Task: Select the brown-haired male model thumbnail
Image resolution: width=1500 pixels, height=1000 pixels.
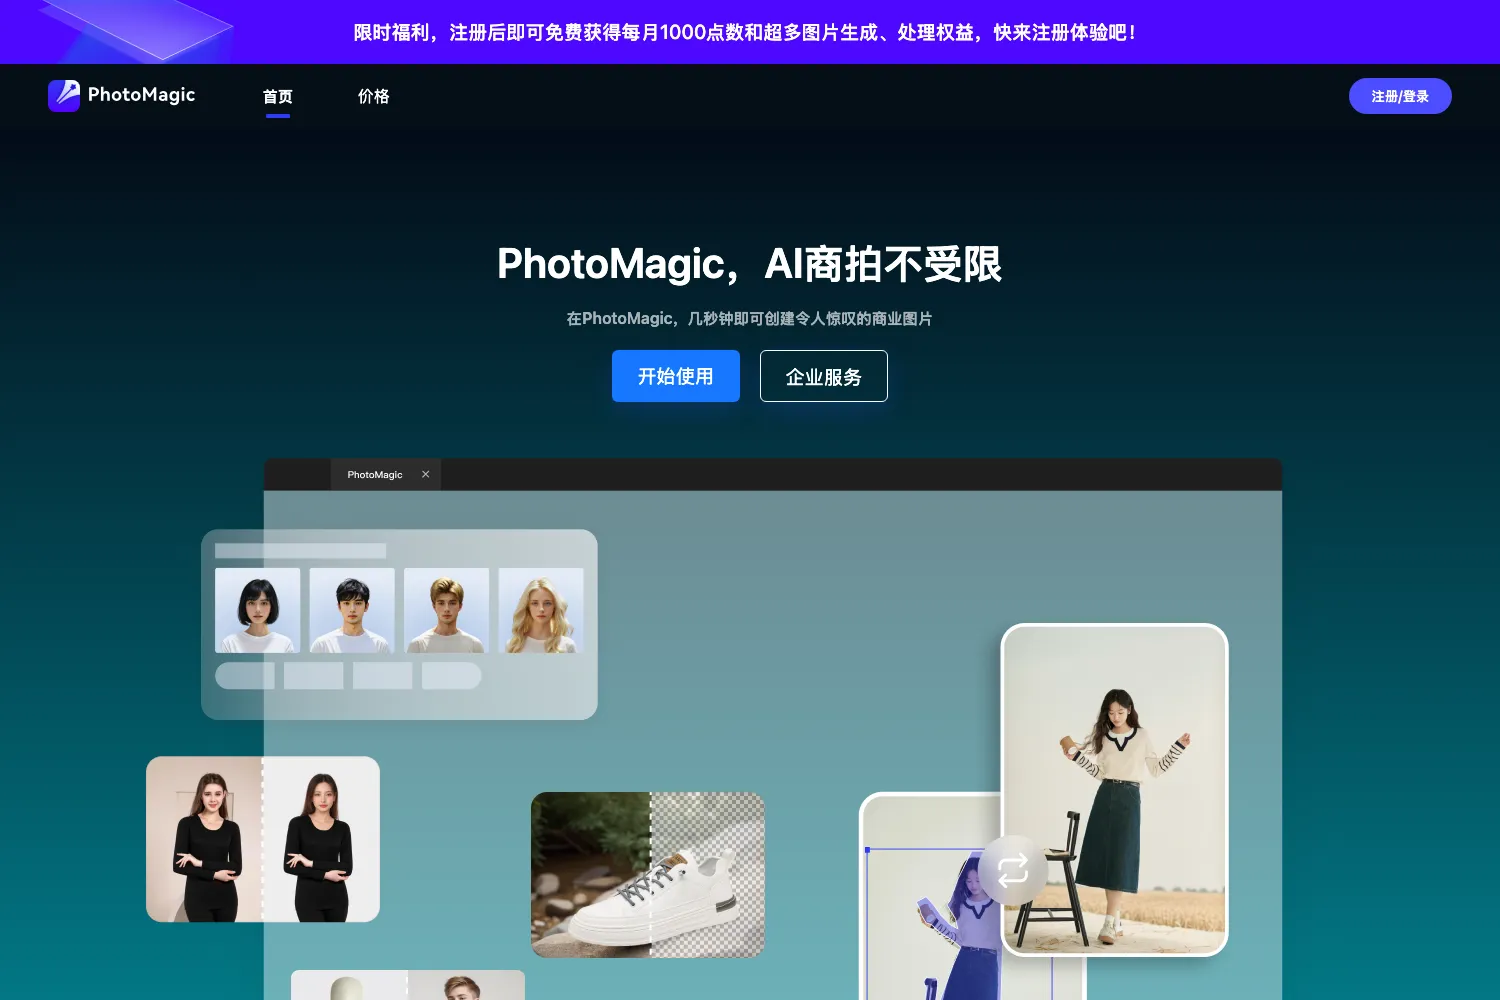Action: tap(447, 611)
